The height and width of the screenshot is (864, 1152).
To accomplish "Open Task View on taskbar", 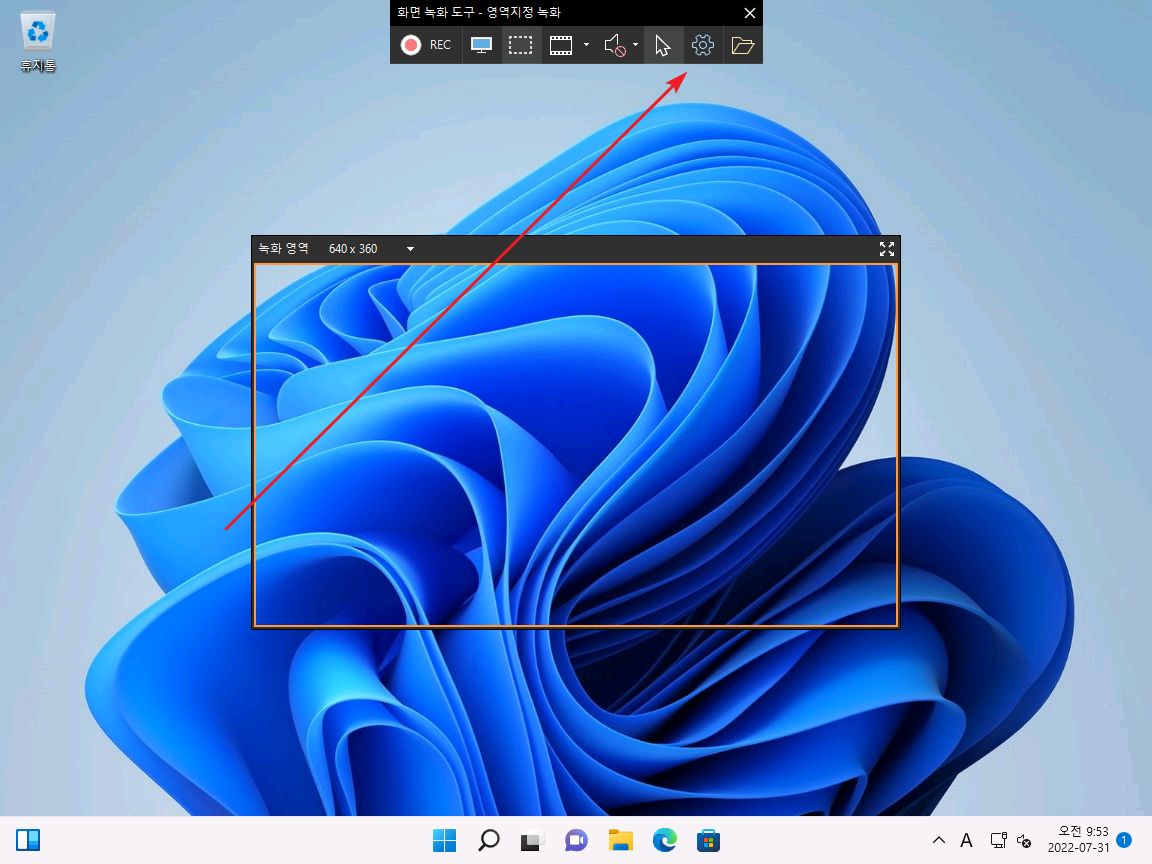I will [x=532, y=840].
